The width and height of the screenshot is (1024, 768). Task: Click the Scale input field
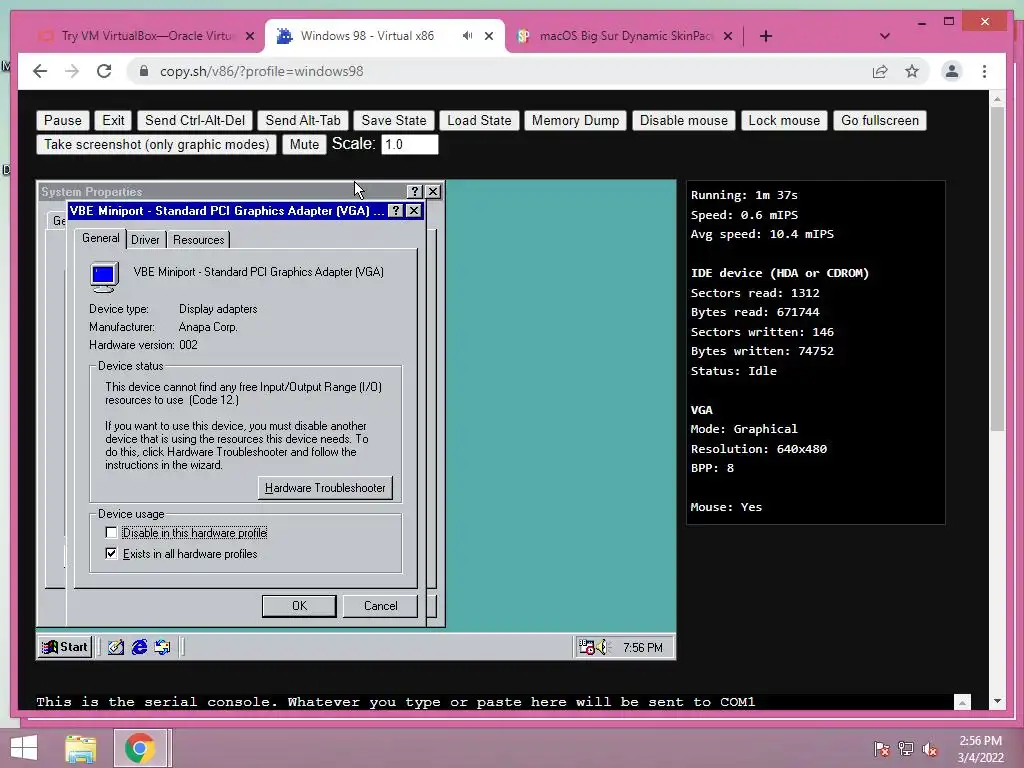click(409, 144)
